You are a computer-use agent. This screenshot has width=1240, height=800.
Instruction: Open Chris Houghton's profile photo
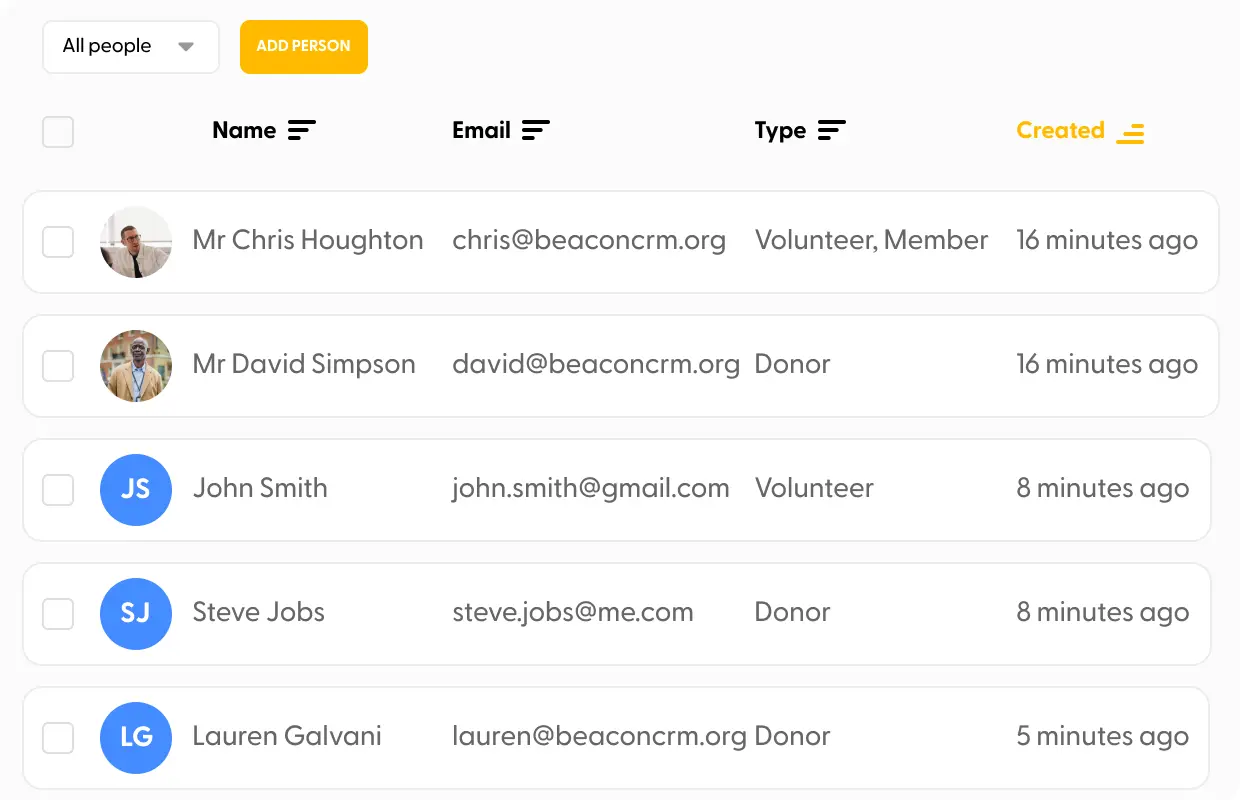point(136,242)
